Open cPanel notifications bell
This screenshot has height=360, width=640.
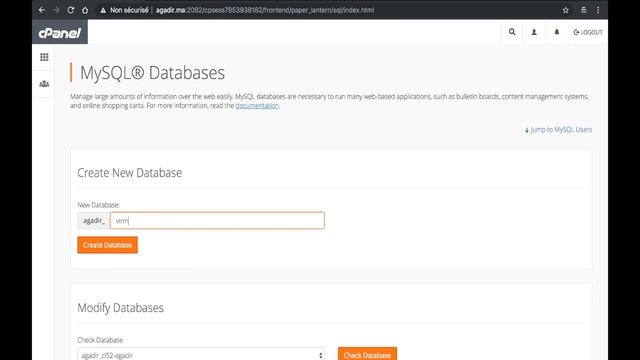tap(556, 32)
